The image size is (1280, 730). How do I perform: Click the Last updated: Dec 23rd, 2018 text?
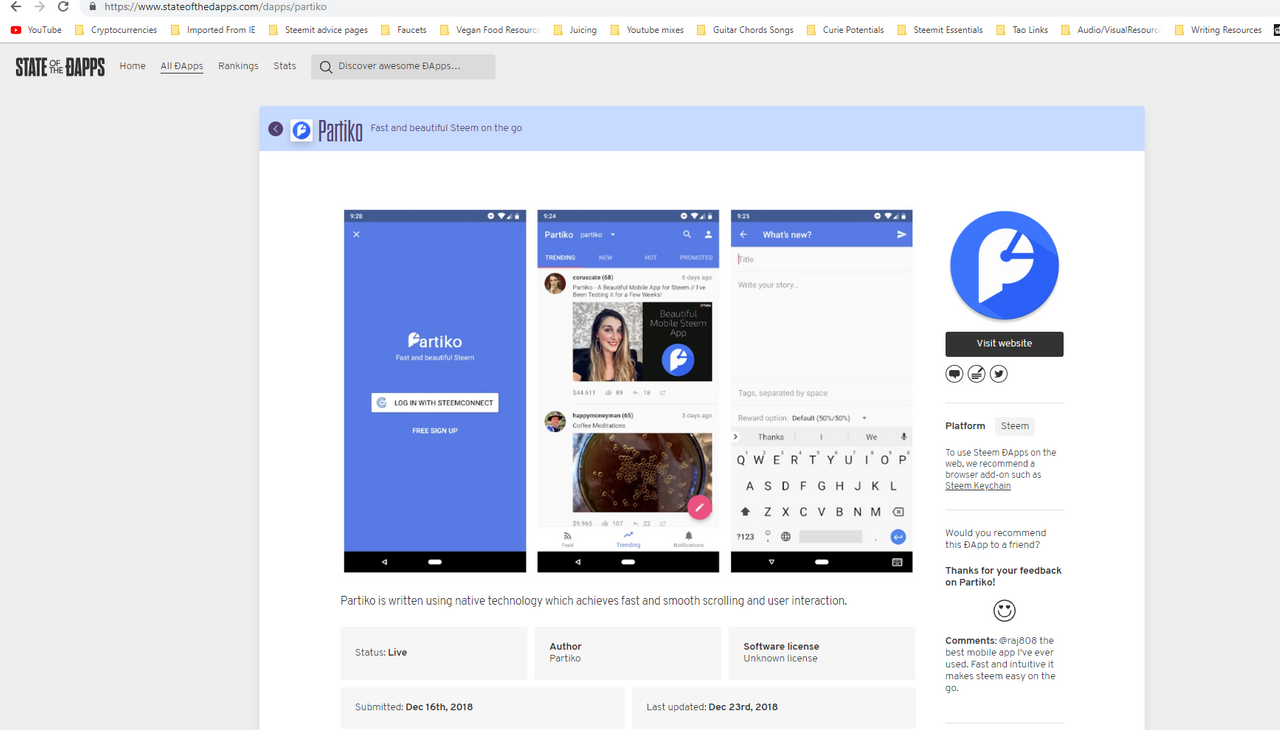pyautogui.click(x=712, y=707)
